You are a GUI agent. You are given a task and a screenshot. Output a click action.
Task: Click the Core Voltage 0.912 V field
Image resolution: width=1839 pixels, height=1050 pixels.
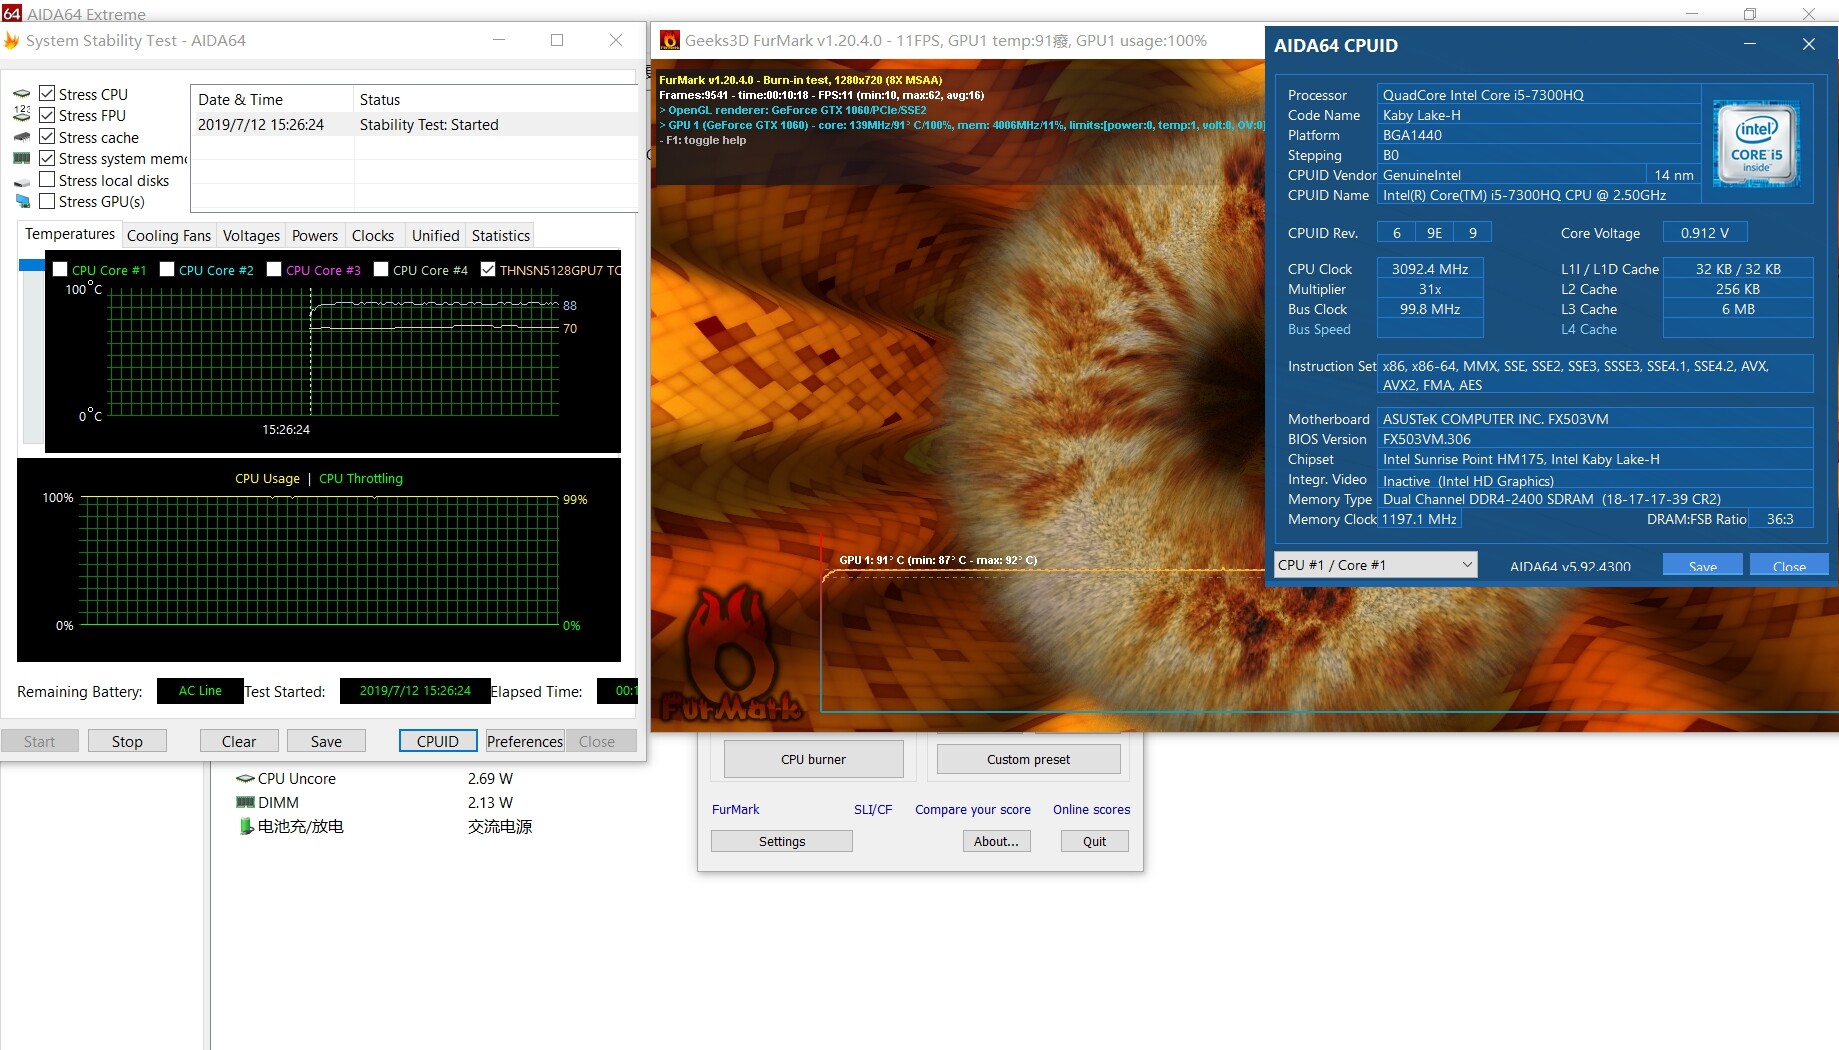click(x=1705, y=232)
